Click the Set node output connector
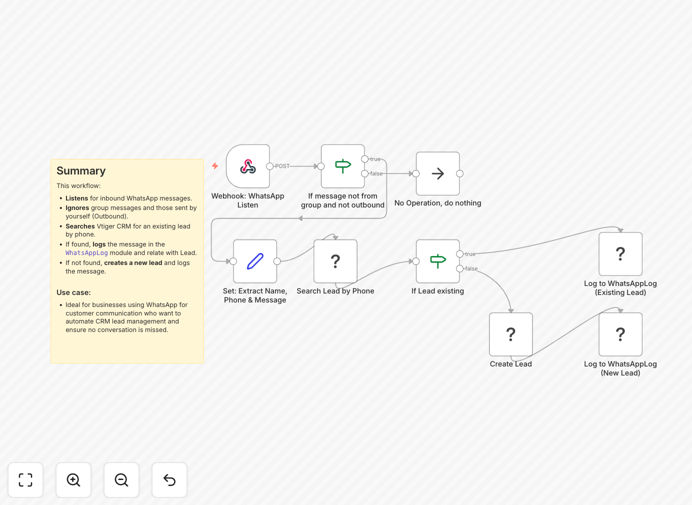This screenshot has height=505, width=692. click(277, 261)
